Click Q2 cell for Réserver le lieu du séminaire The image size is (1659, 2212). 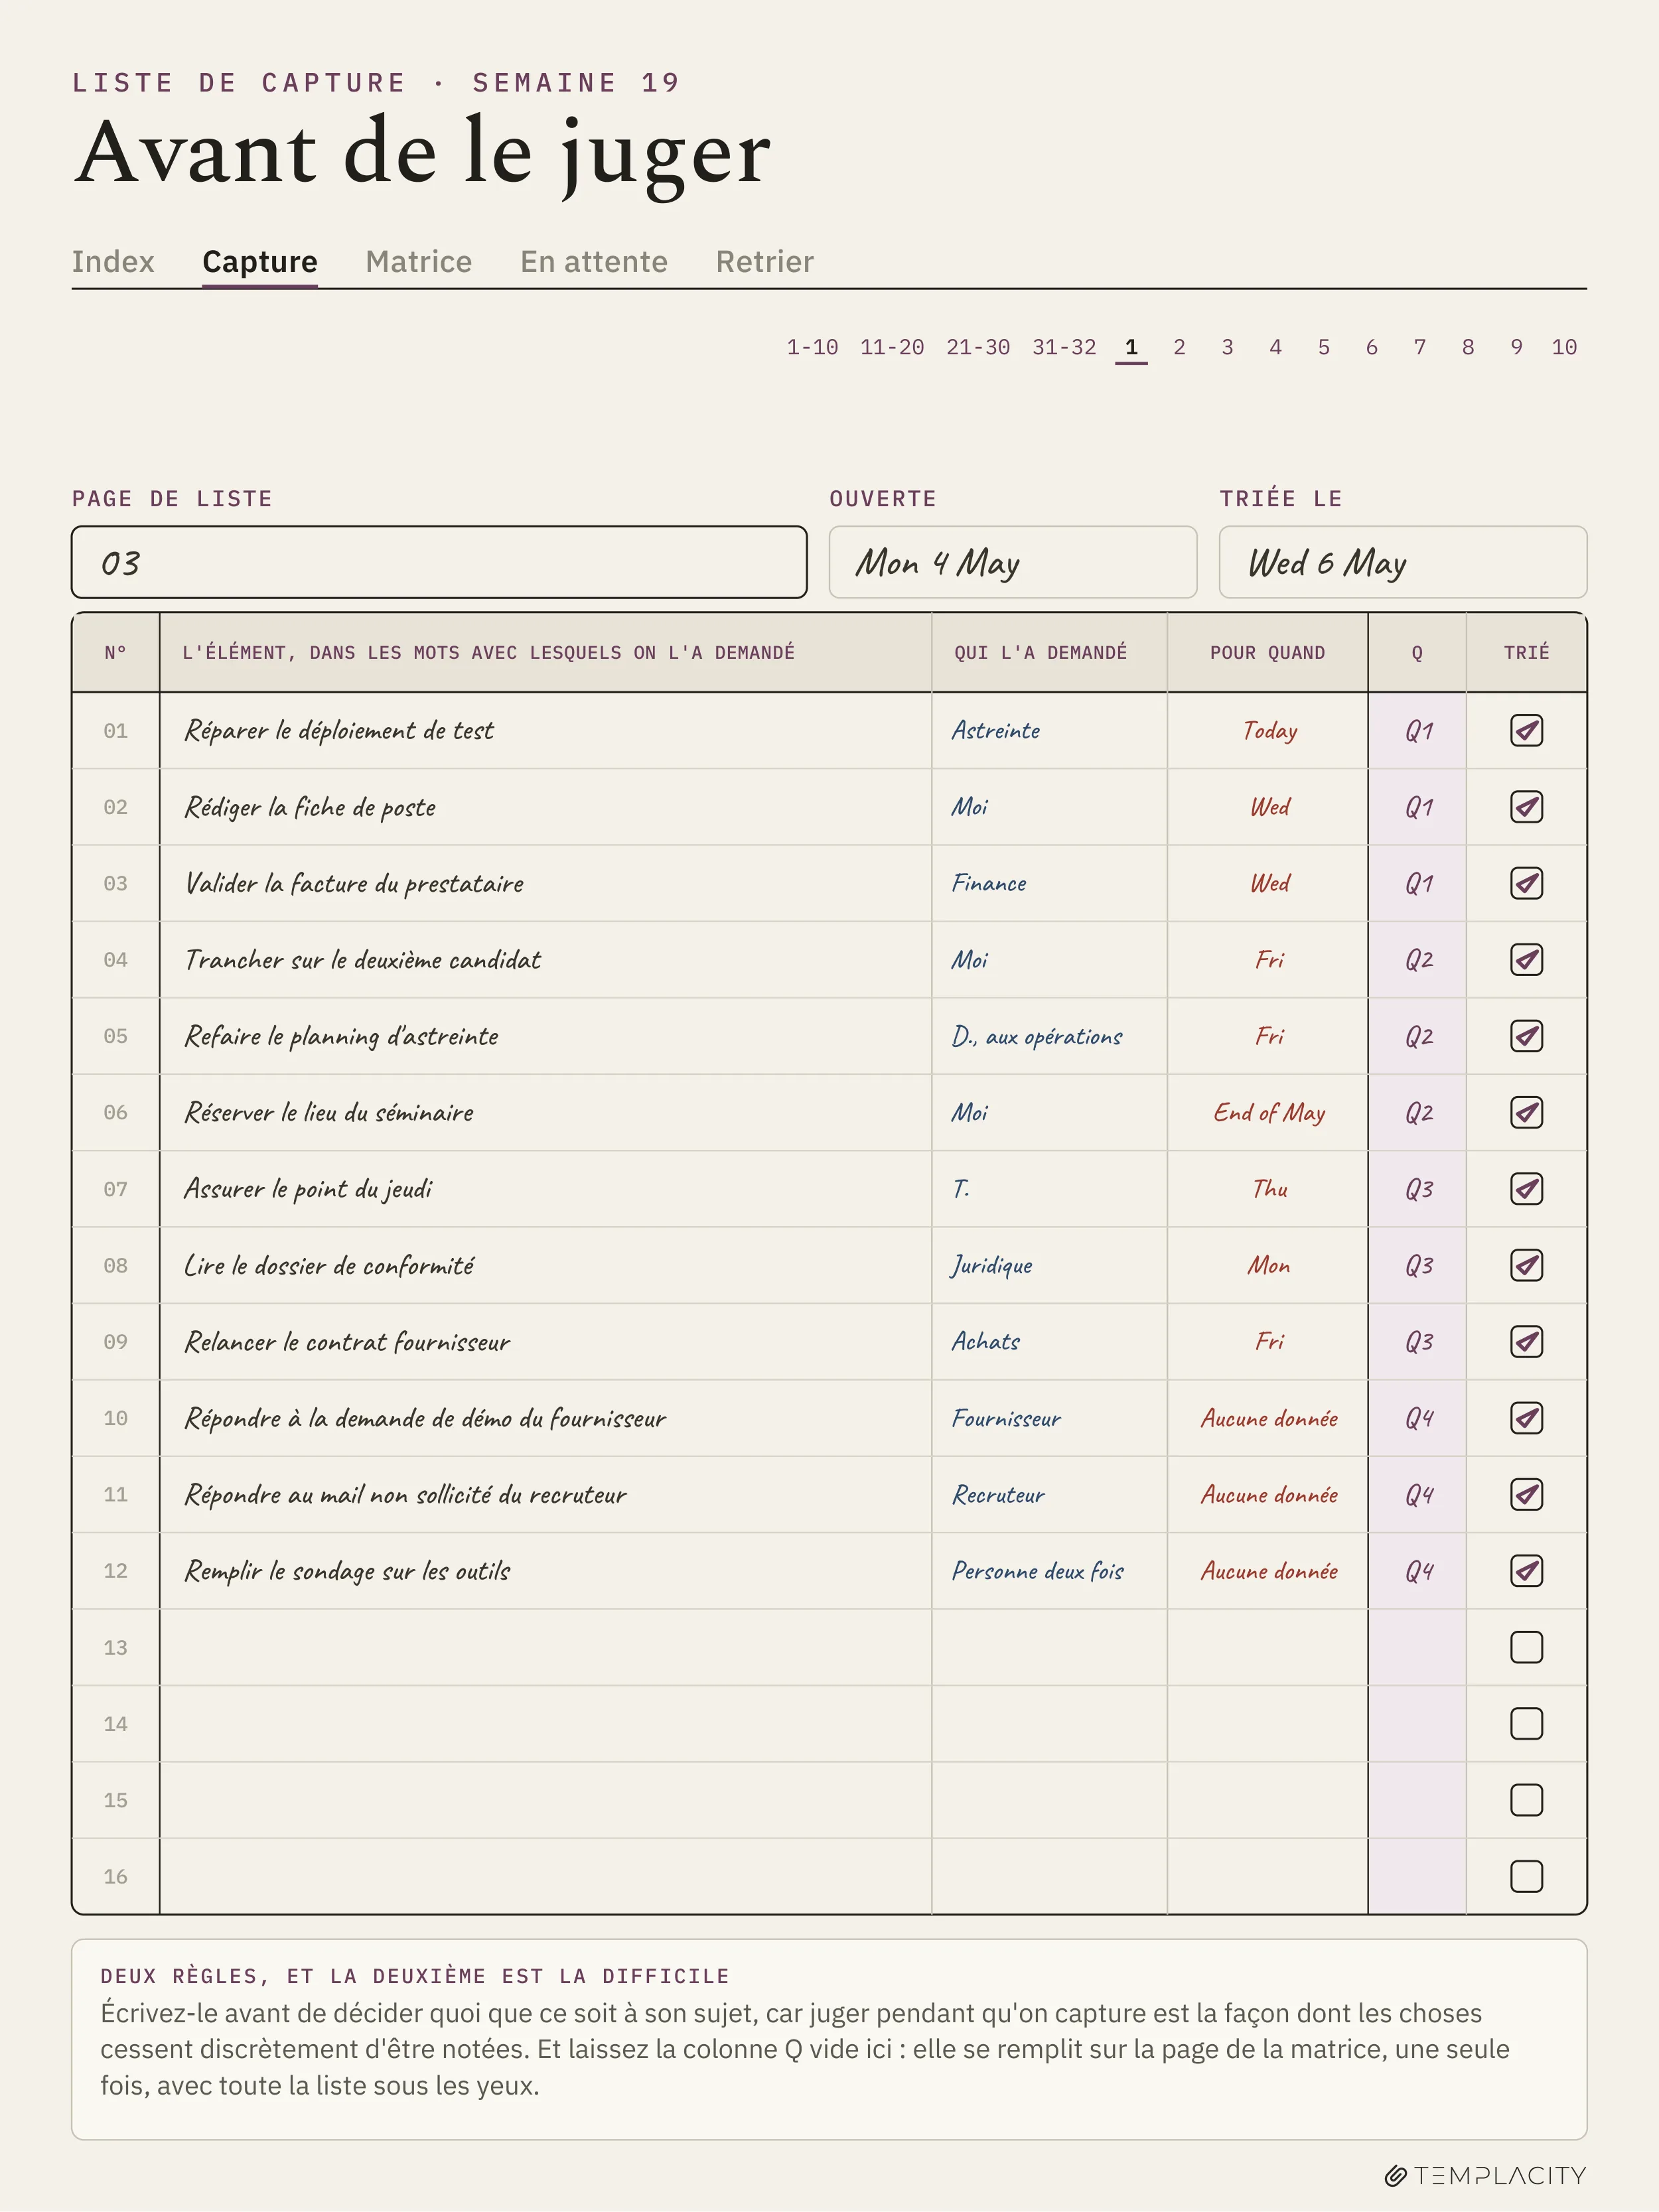click(1417, 1112)
